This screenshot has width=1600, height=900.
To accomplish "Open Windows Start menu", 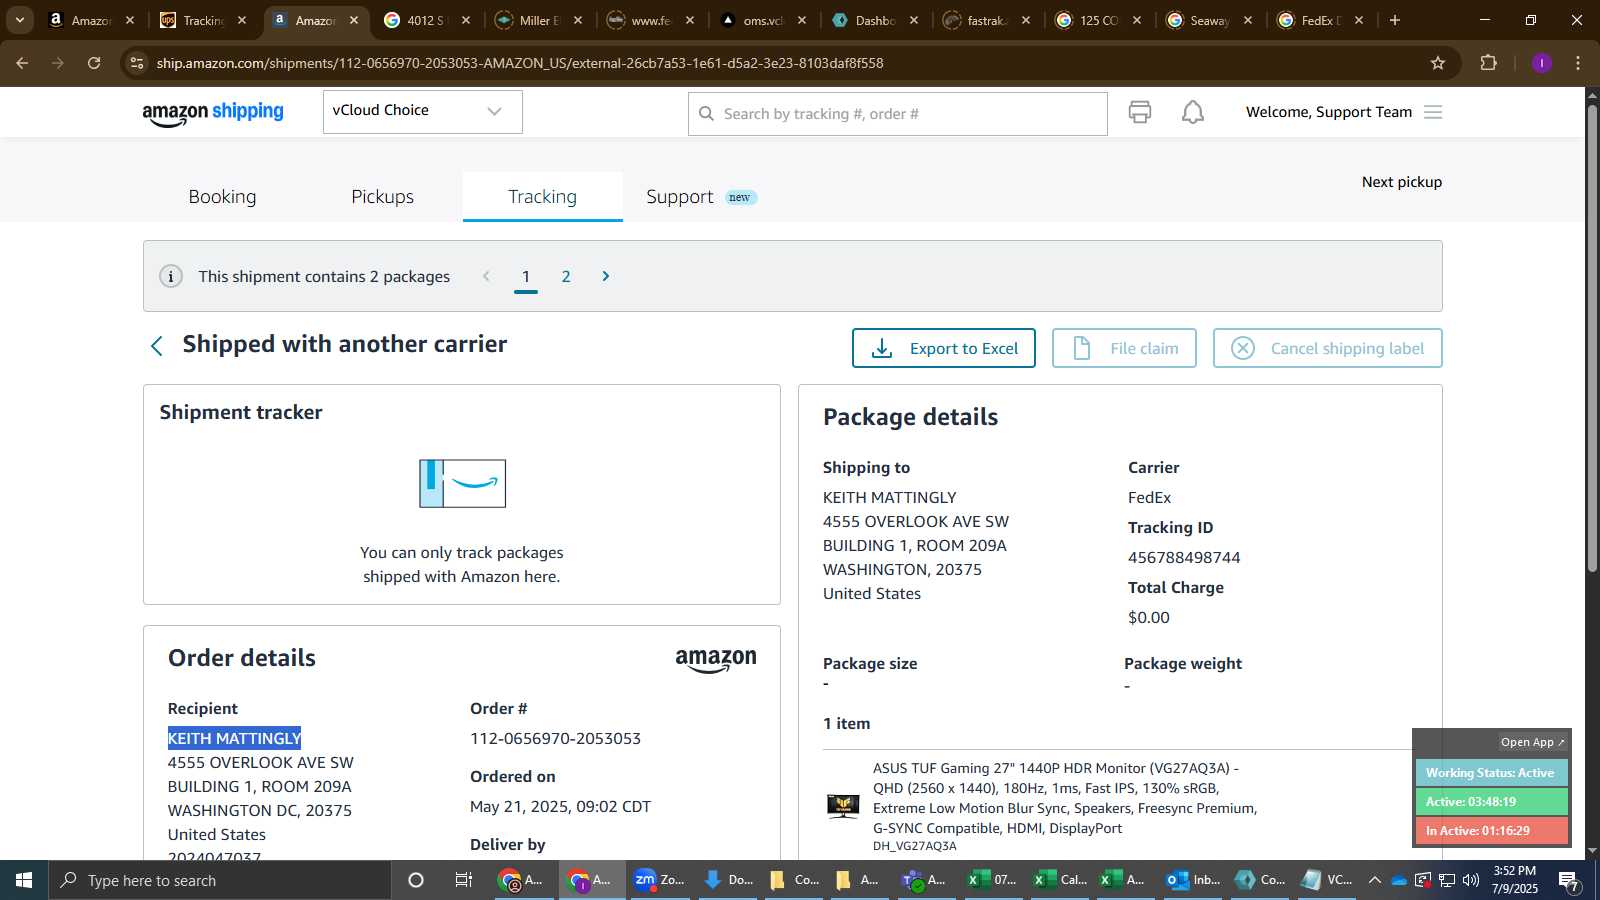I will tap(24, 880).
